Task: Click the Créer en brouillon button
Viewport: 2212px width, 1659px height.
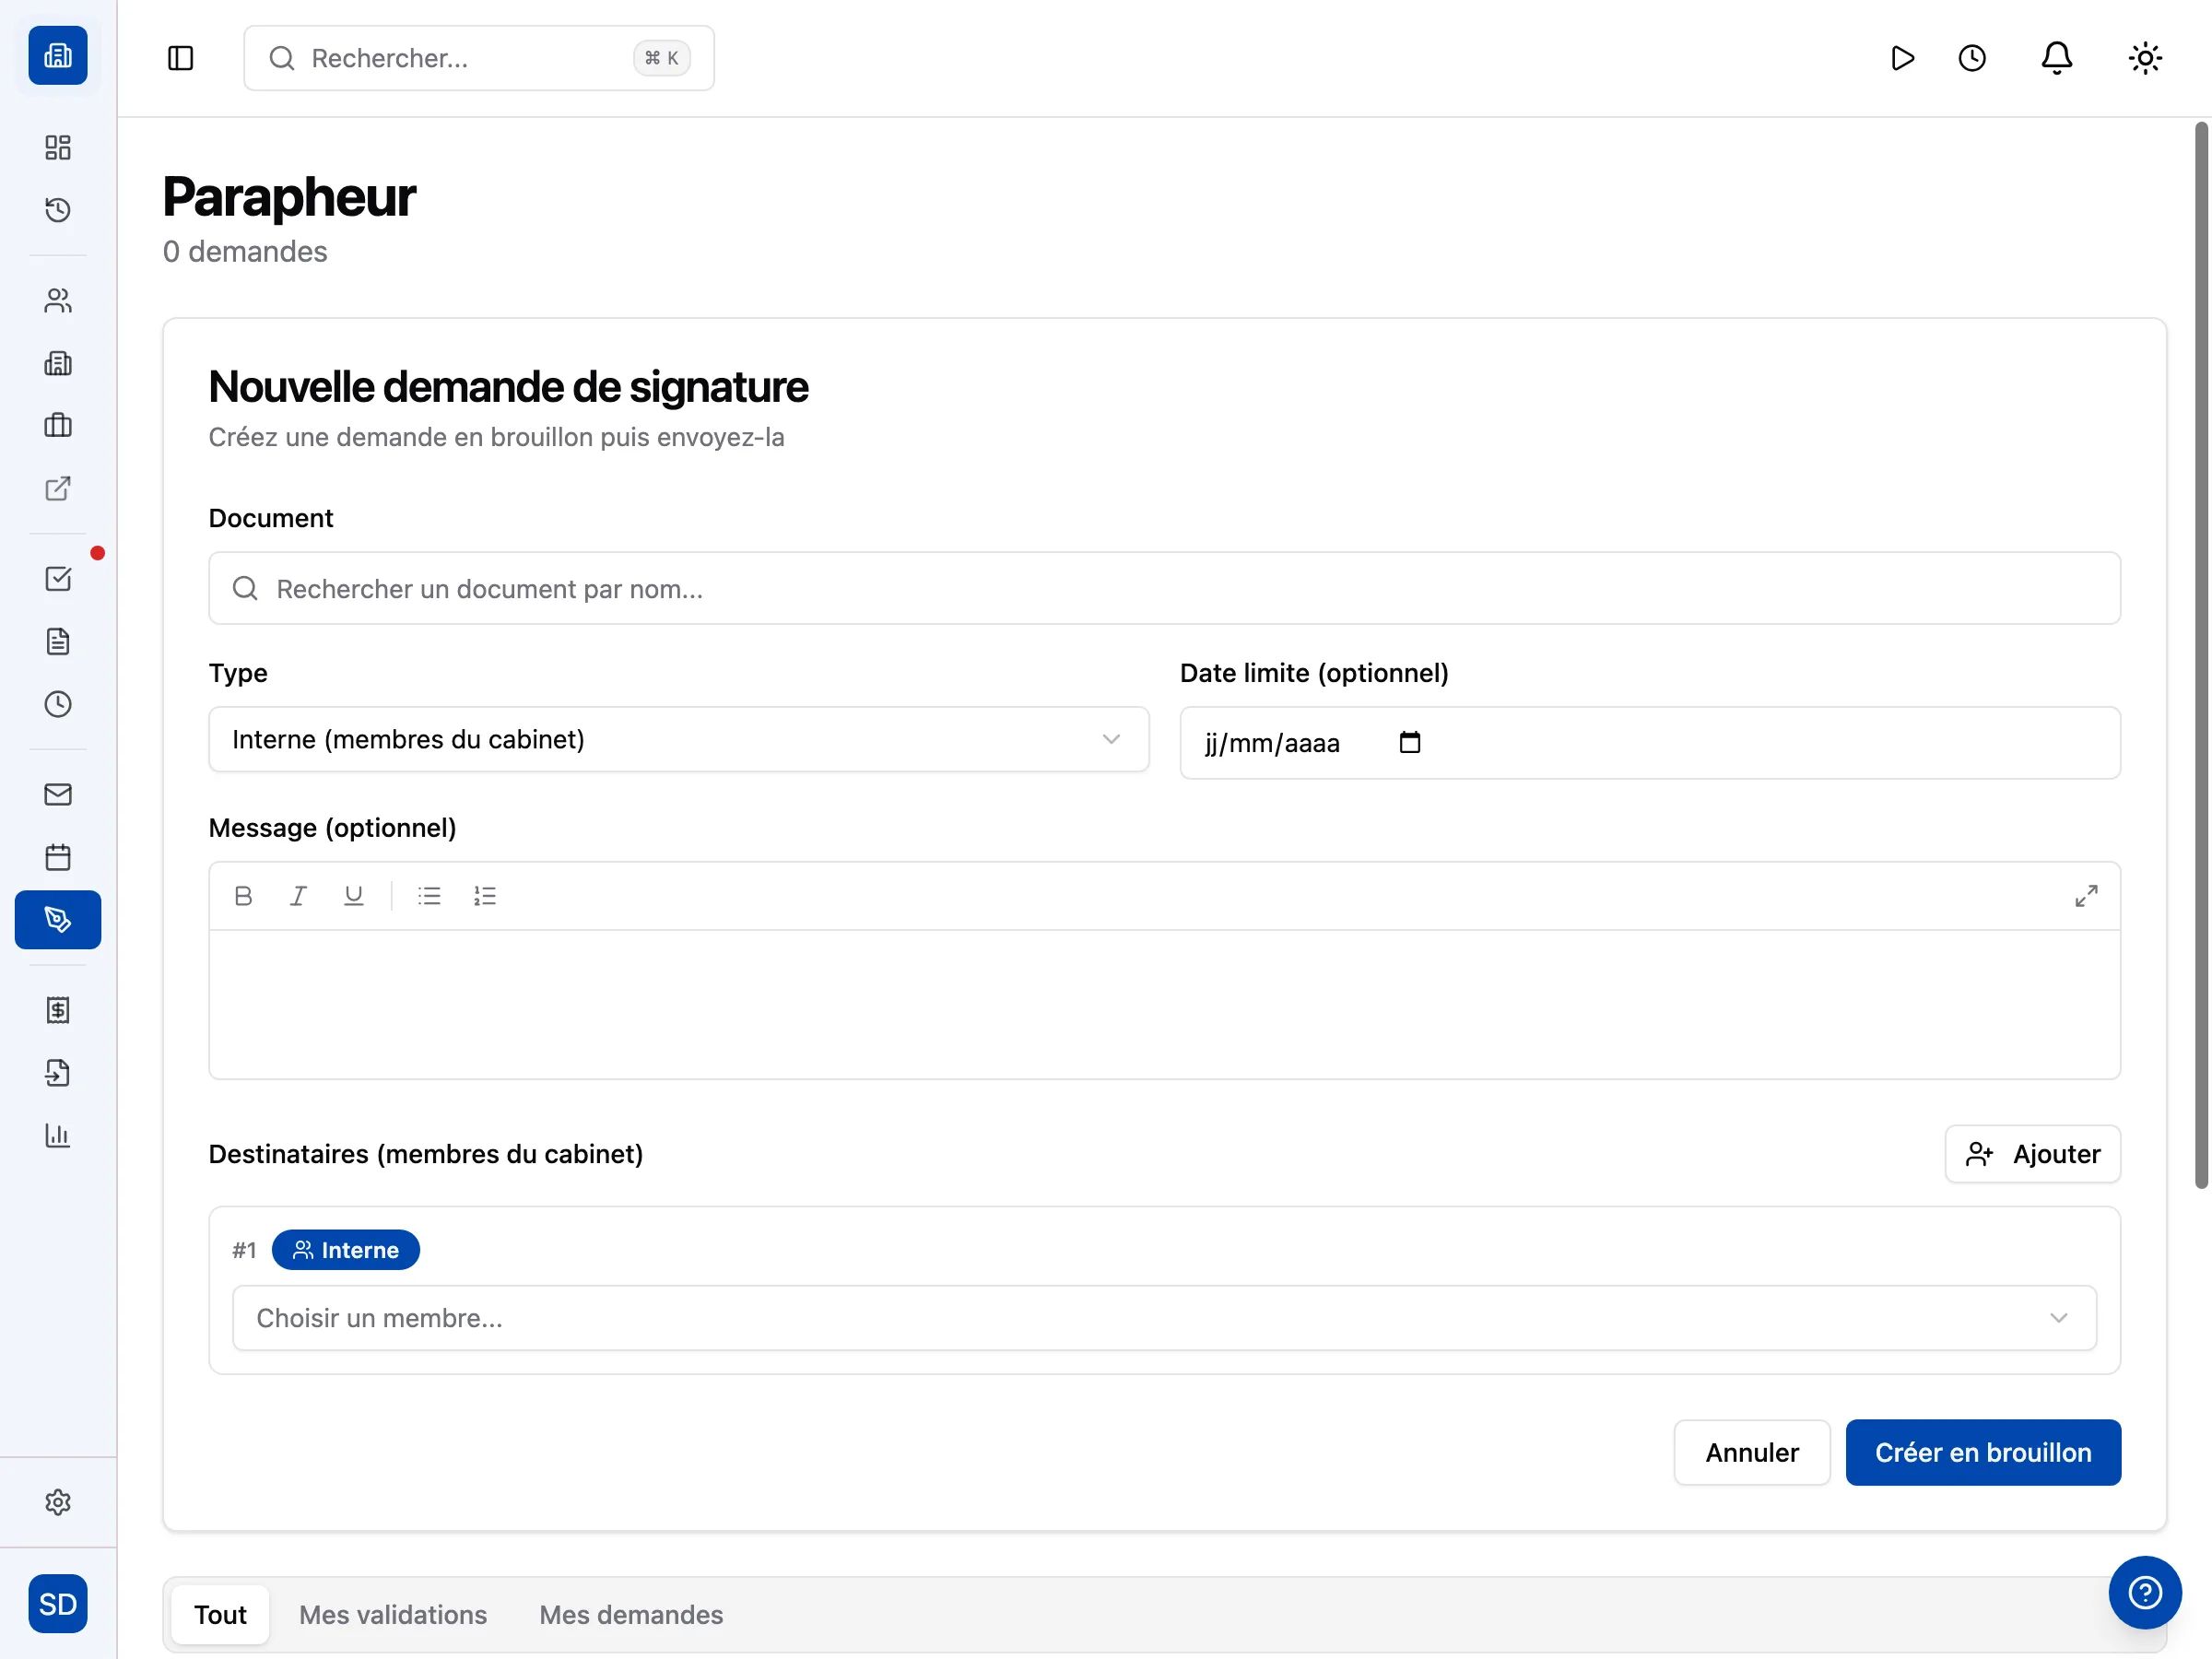Action: tap(1983, 1452)
